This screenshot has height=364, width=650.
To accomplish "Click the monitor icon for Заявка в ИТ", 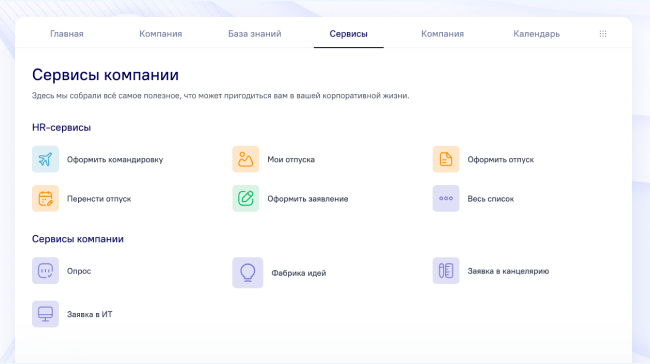I will (x=45, y=314).
